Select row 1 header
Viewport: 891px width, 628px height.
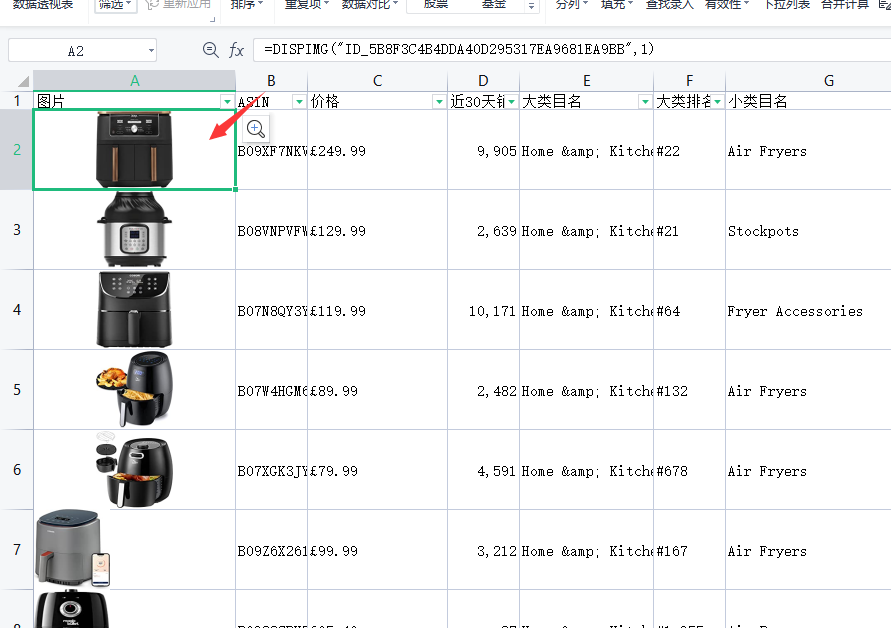point(16,101)
